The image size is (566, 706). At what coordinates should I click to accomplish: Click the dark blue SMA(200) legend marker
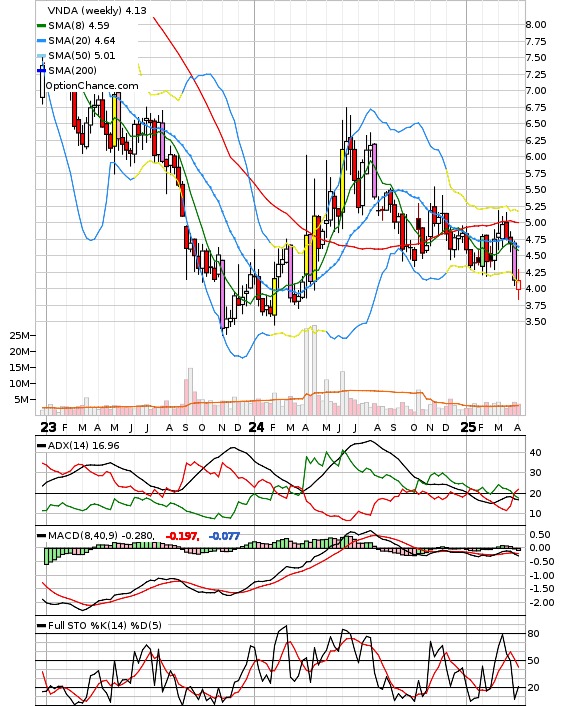click(41, 70)
